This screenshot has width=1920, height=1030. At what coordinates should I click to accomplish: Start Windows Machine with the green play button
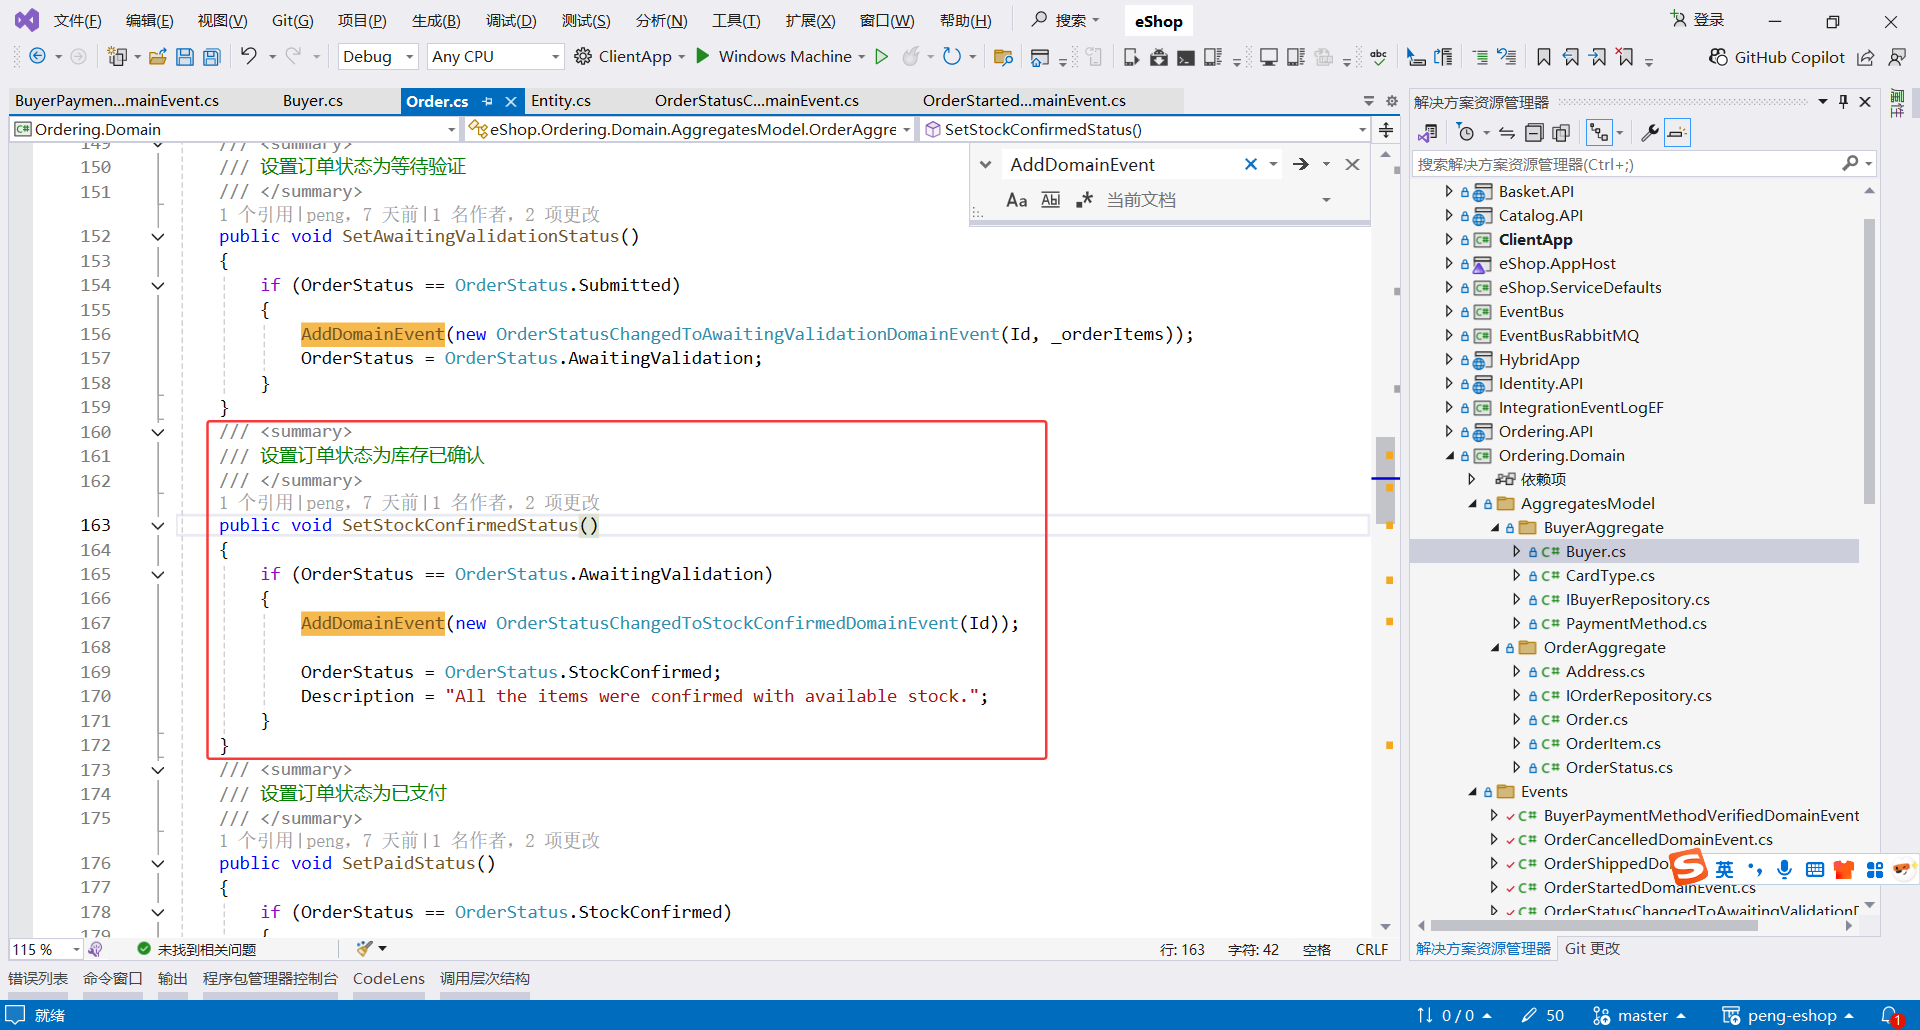click(x=703, y=56)
